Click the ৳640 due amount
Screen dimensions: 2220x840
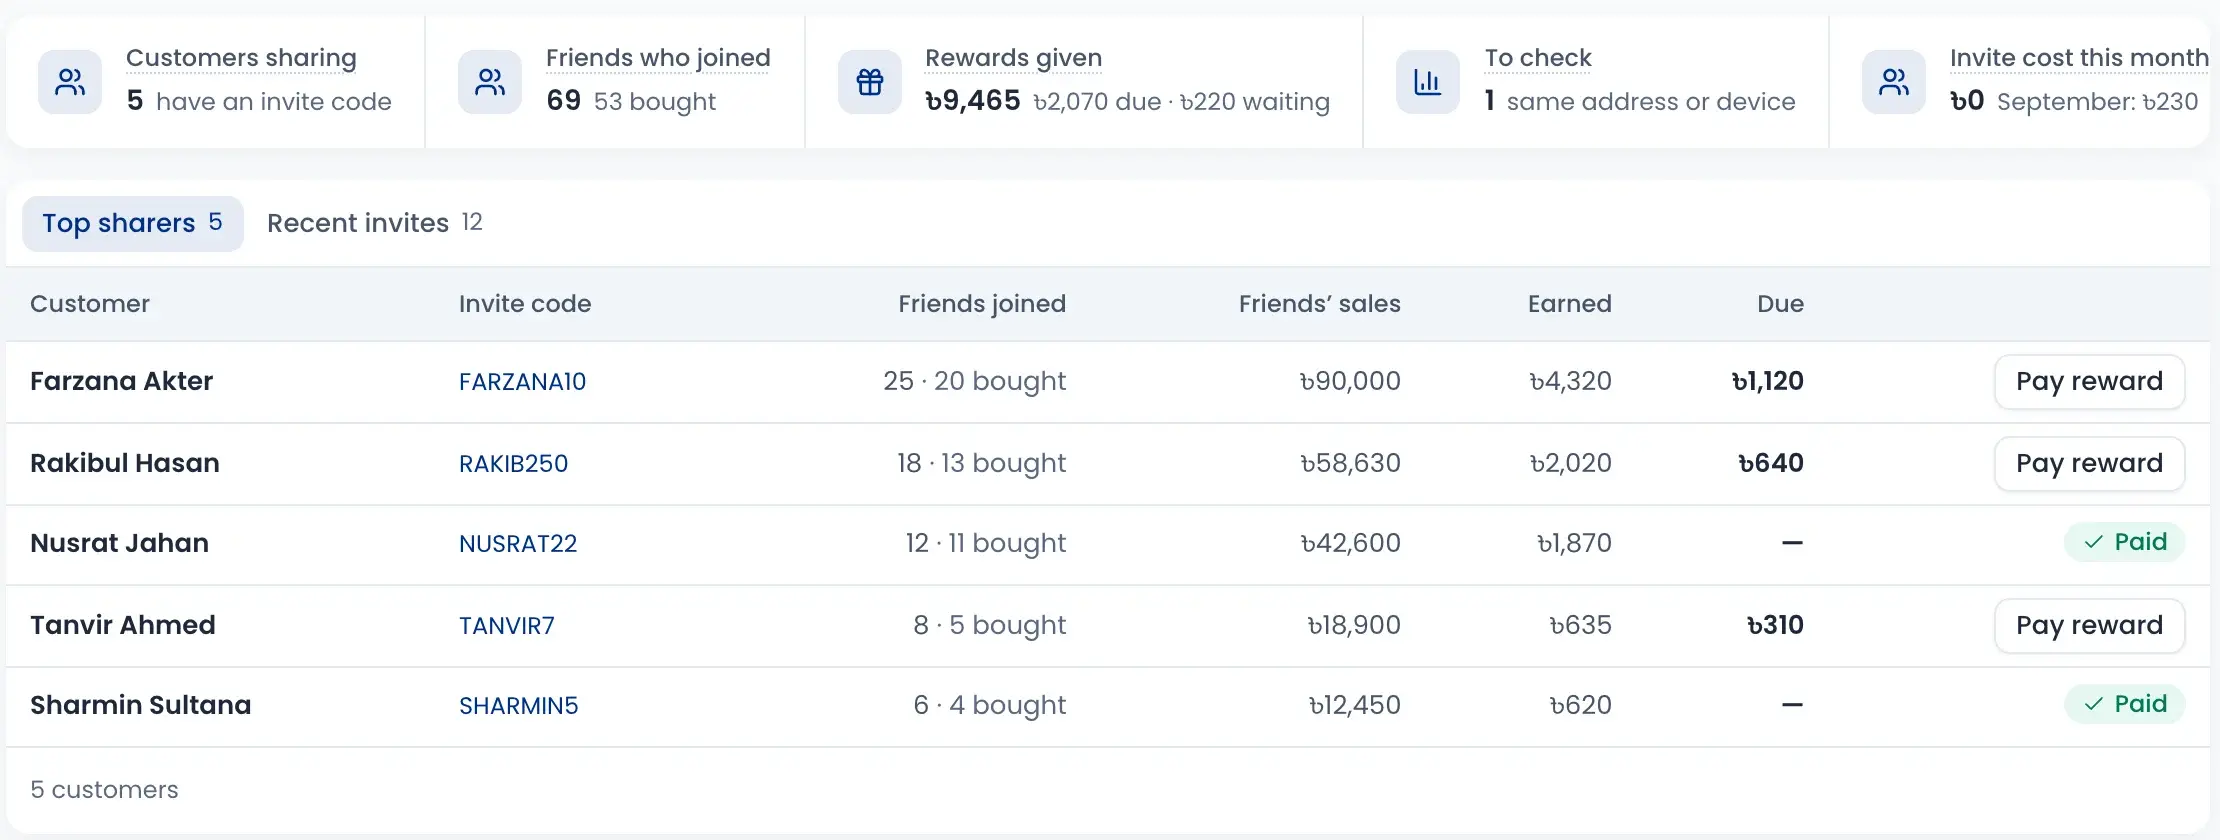[1771, 463]
